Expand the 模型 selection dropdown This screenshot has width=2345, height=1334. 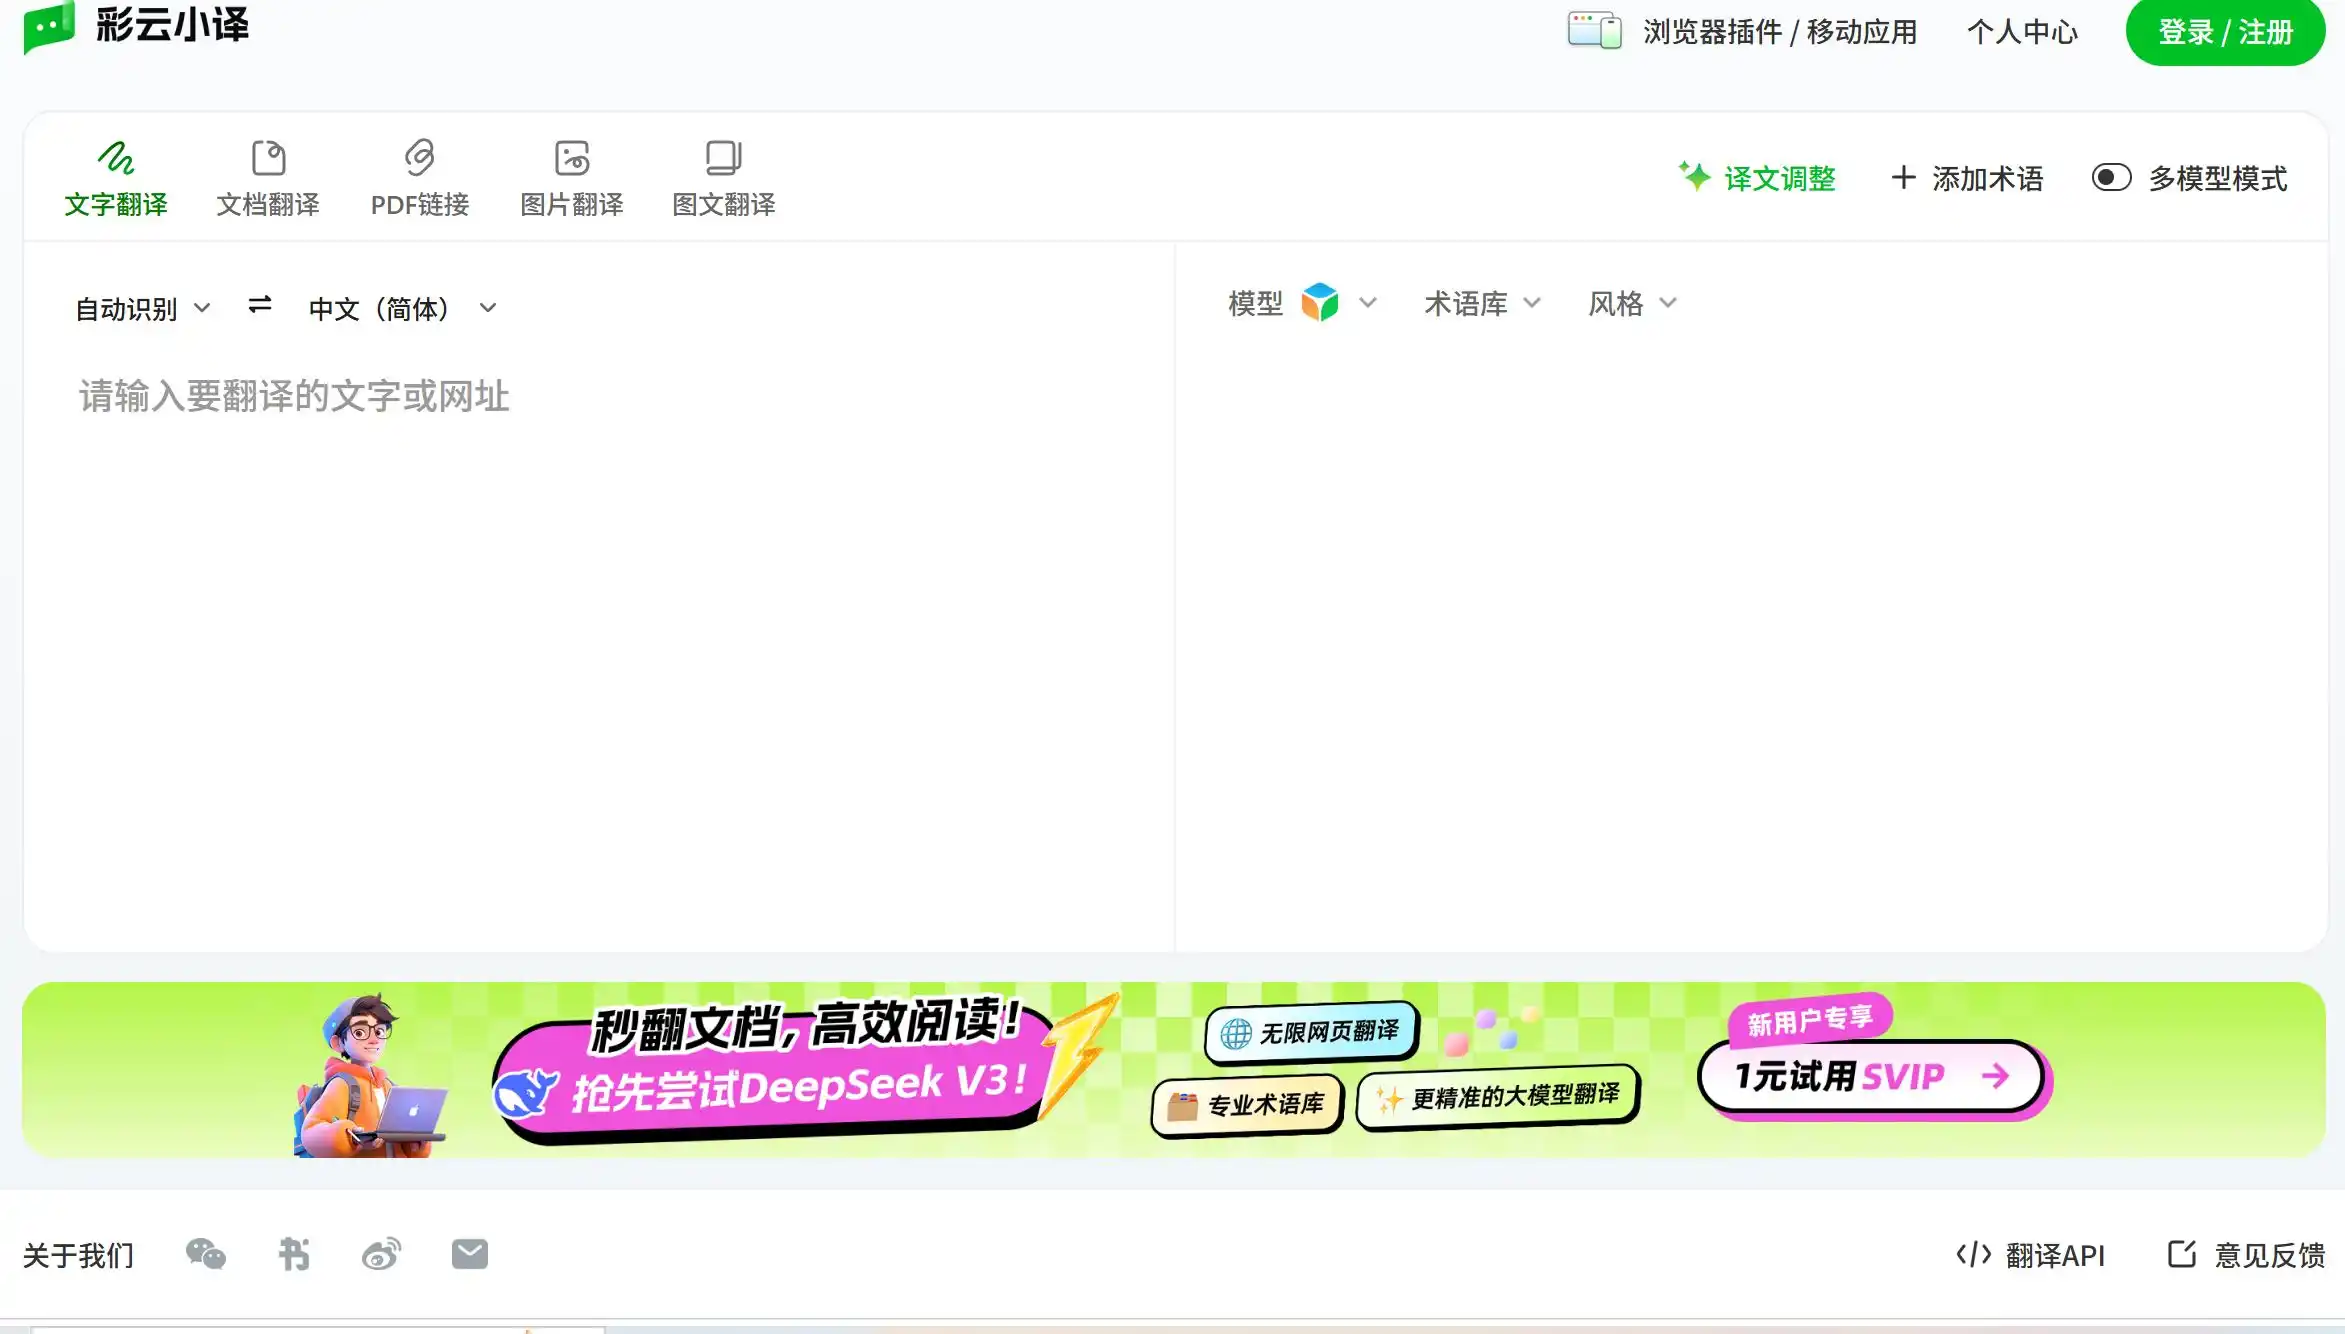coord(1302,303)
